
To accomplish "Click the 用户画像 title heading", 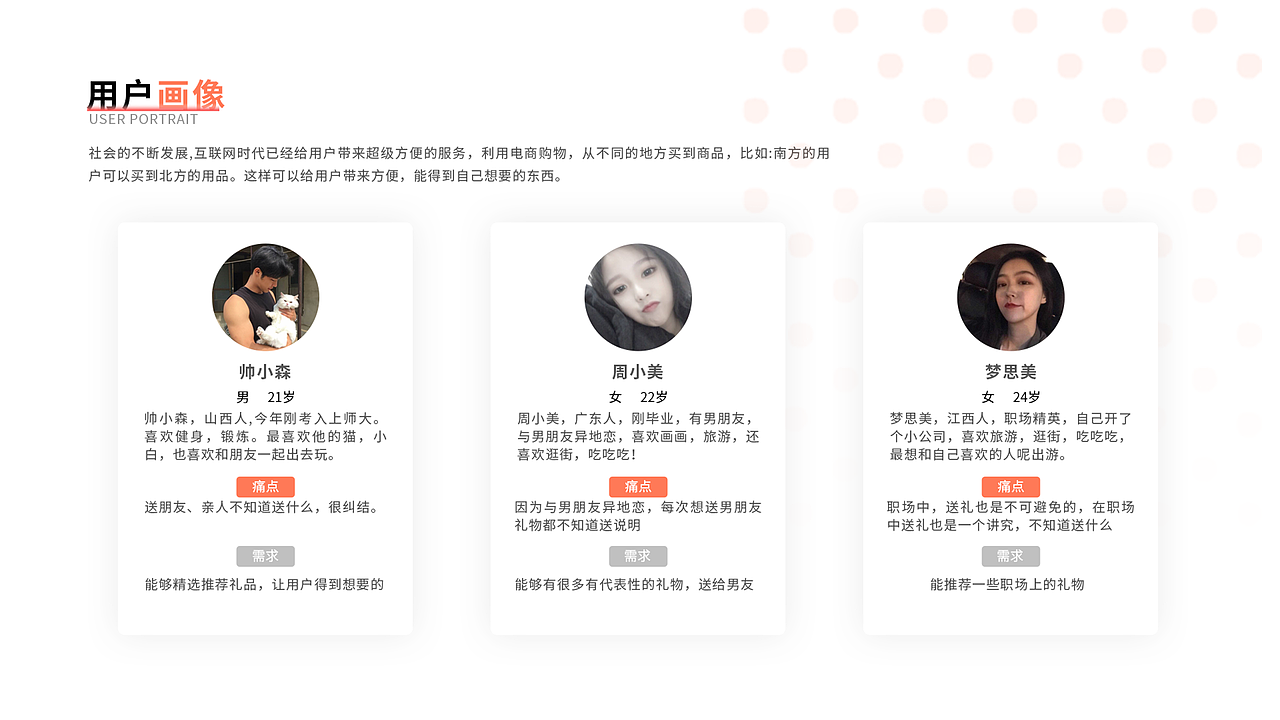I will 156,95.
